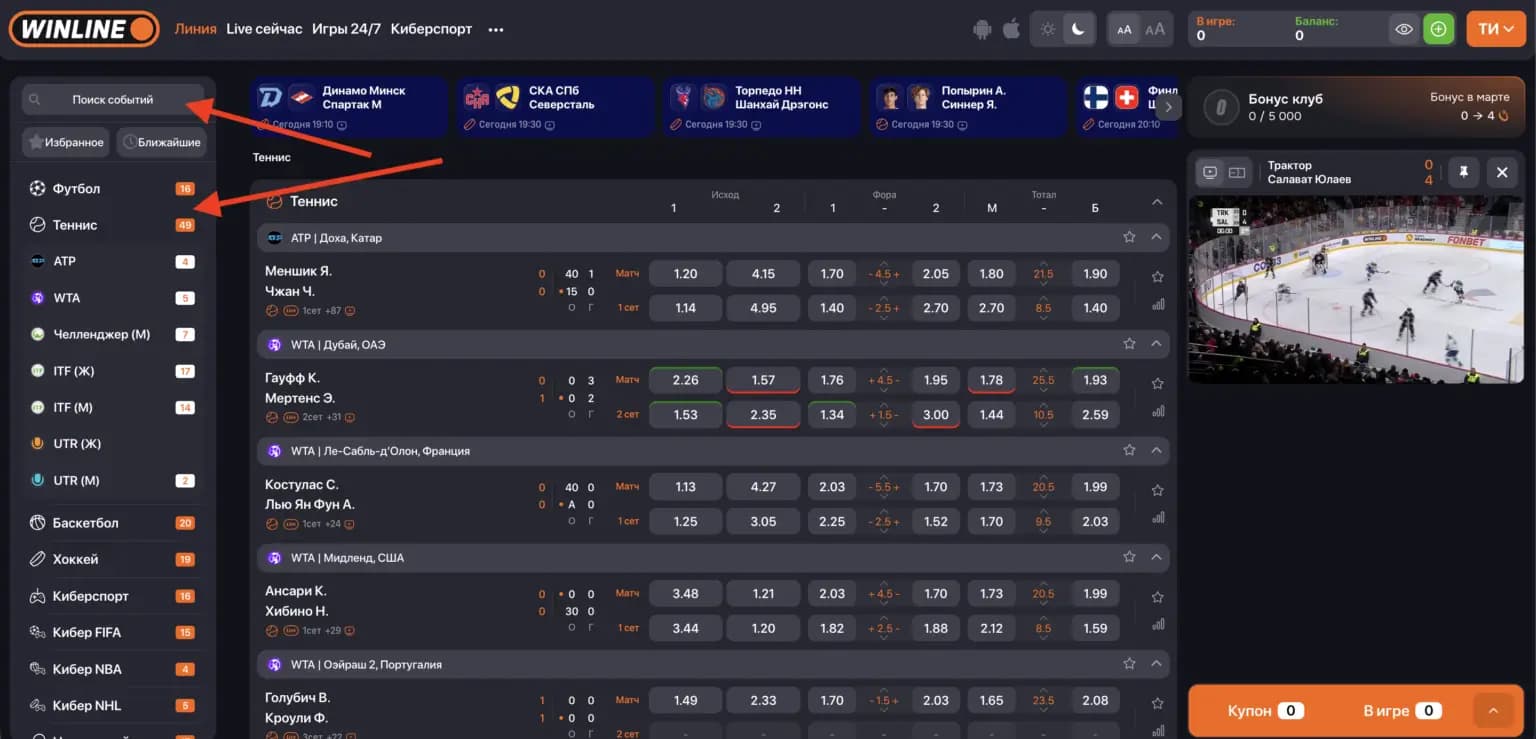Viewport: 1536px width, 739px height.
Task: Click the ITF (Ж) sidebar icon
Action: coord(38,371)
